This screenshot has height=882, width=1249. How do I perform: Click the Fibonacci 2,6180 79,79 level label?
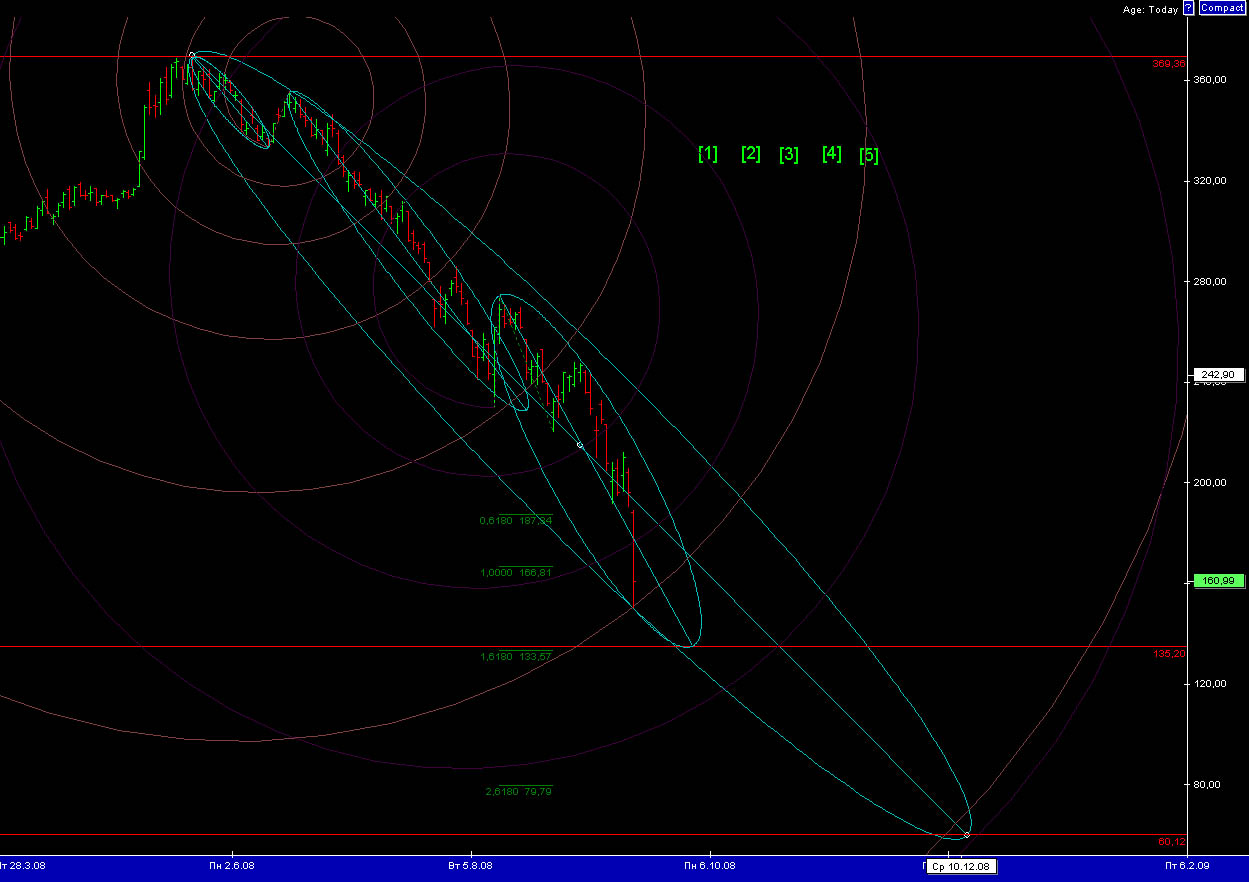point(519,791)
